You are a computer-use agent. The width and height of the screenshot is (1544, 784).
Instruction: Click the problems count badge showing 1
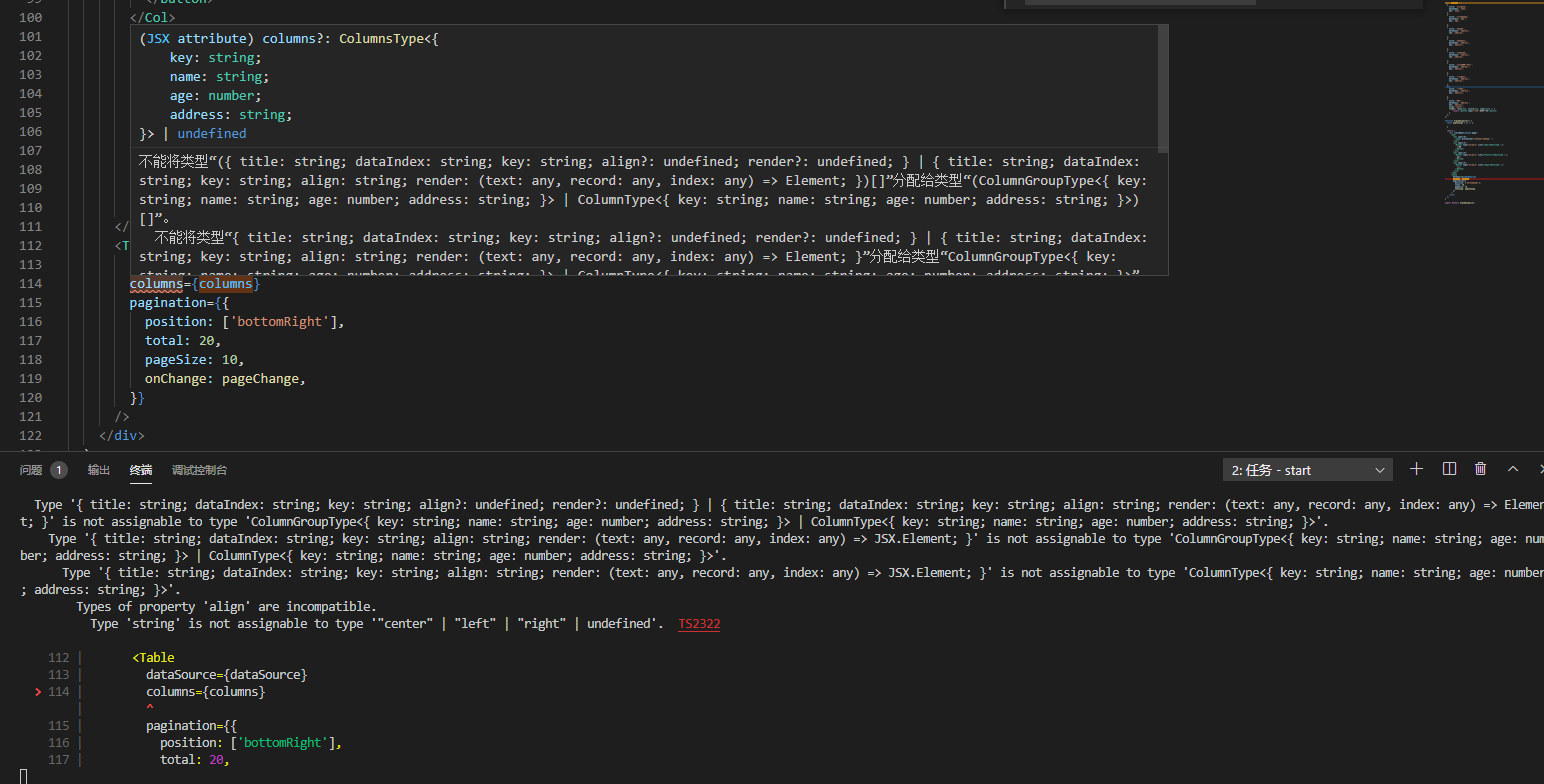click(x=58, y=469)
